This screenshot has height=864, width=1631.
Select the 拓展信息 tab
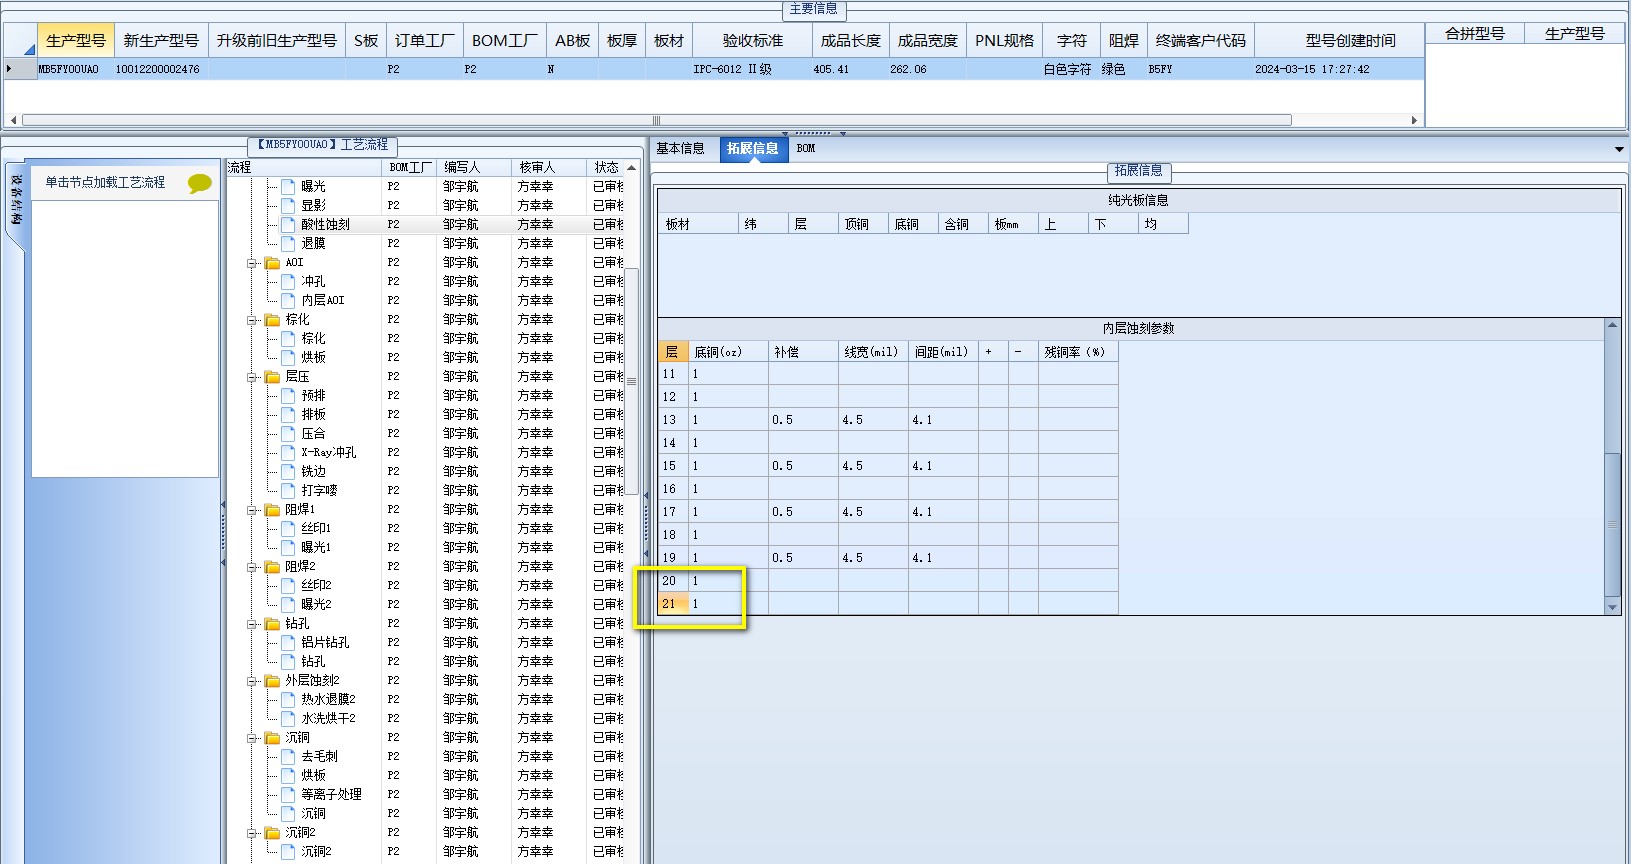pyautogui.click(x=752, y=148)
